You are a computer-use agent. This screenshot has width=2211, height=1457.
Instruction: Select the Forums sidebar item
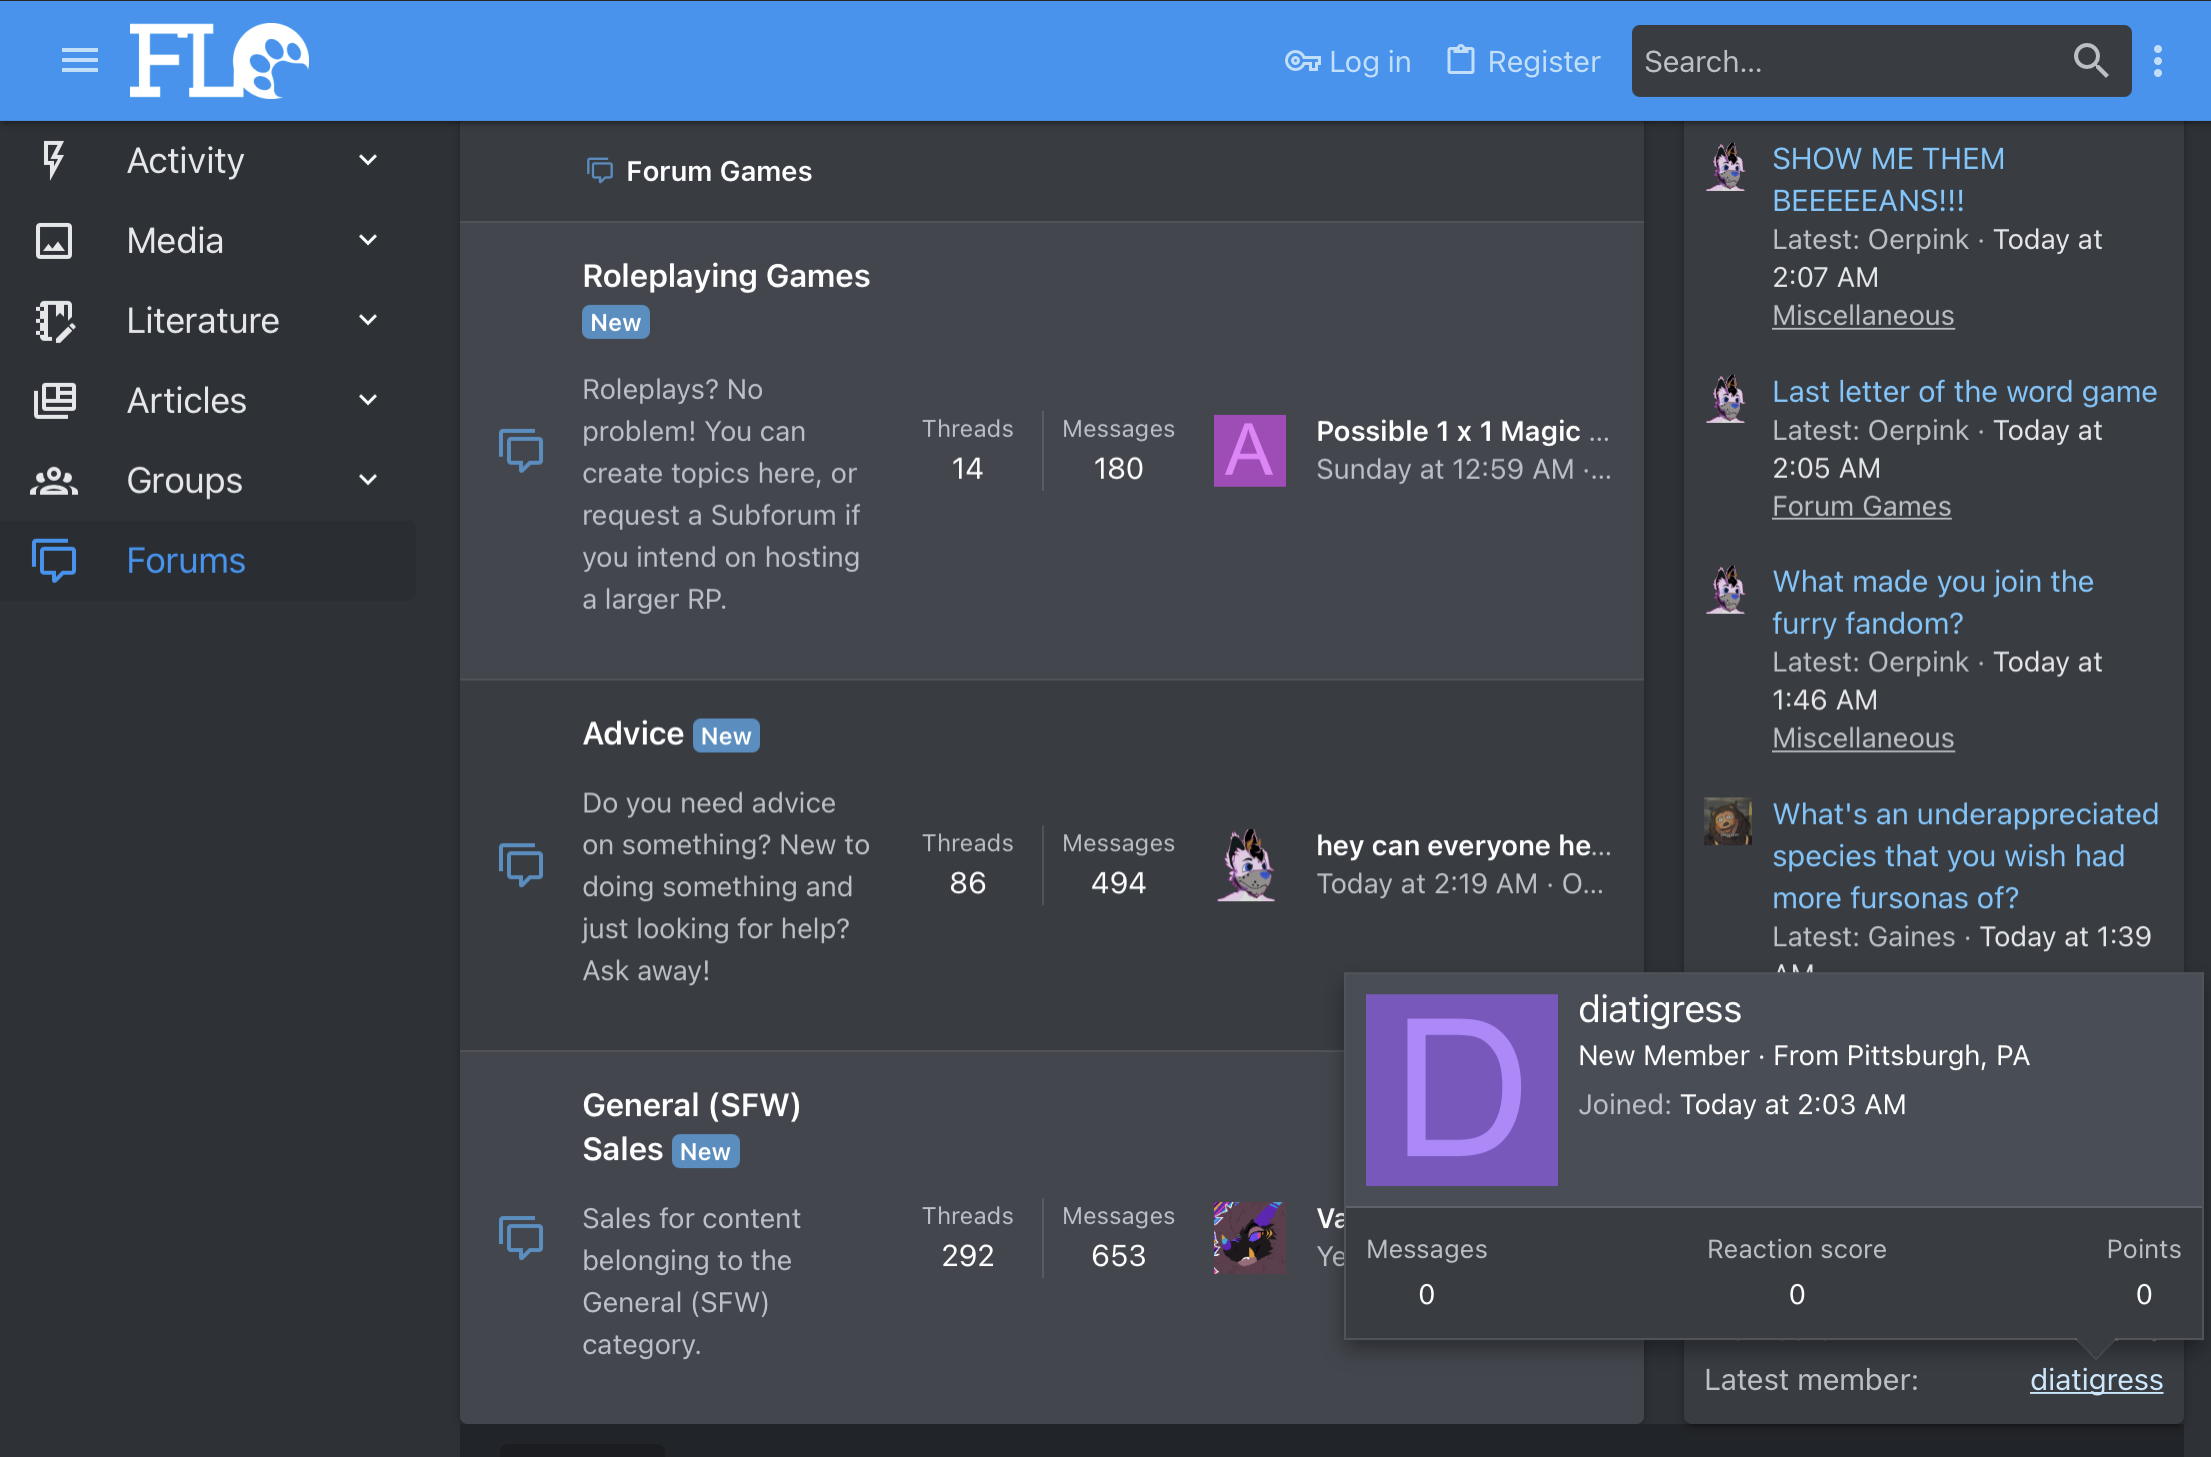coord(208,560)
